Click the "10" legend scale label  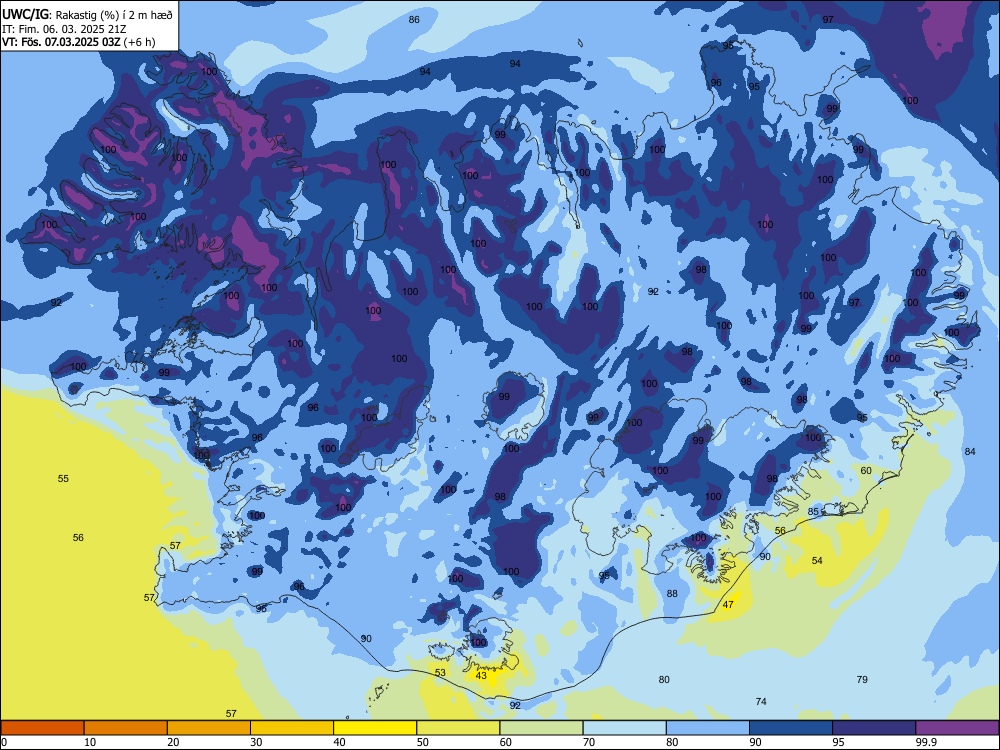pos(90,742)
